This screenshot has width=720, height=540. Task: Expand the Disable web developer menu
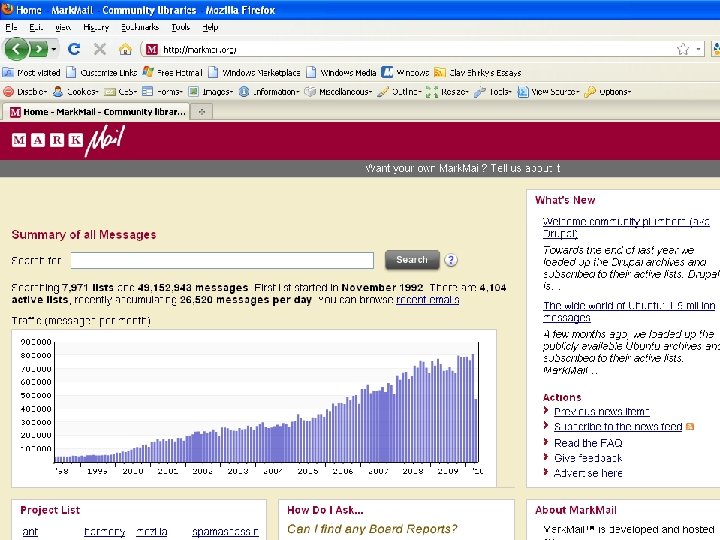(25, 92)
